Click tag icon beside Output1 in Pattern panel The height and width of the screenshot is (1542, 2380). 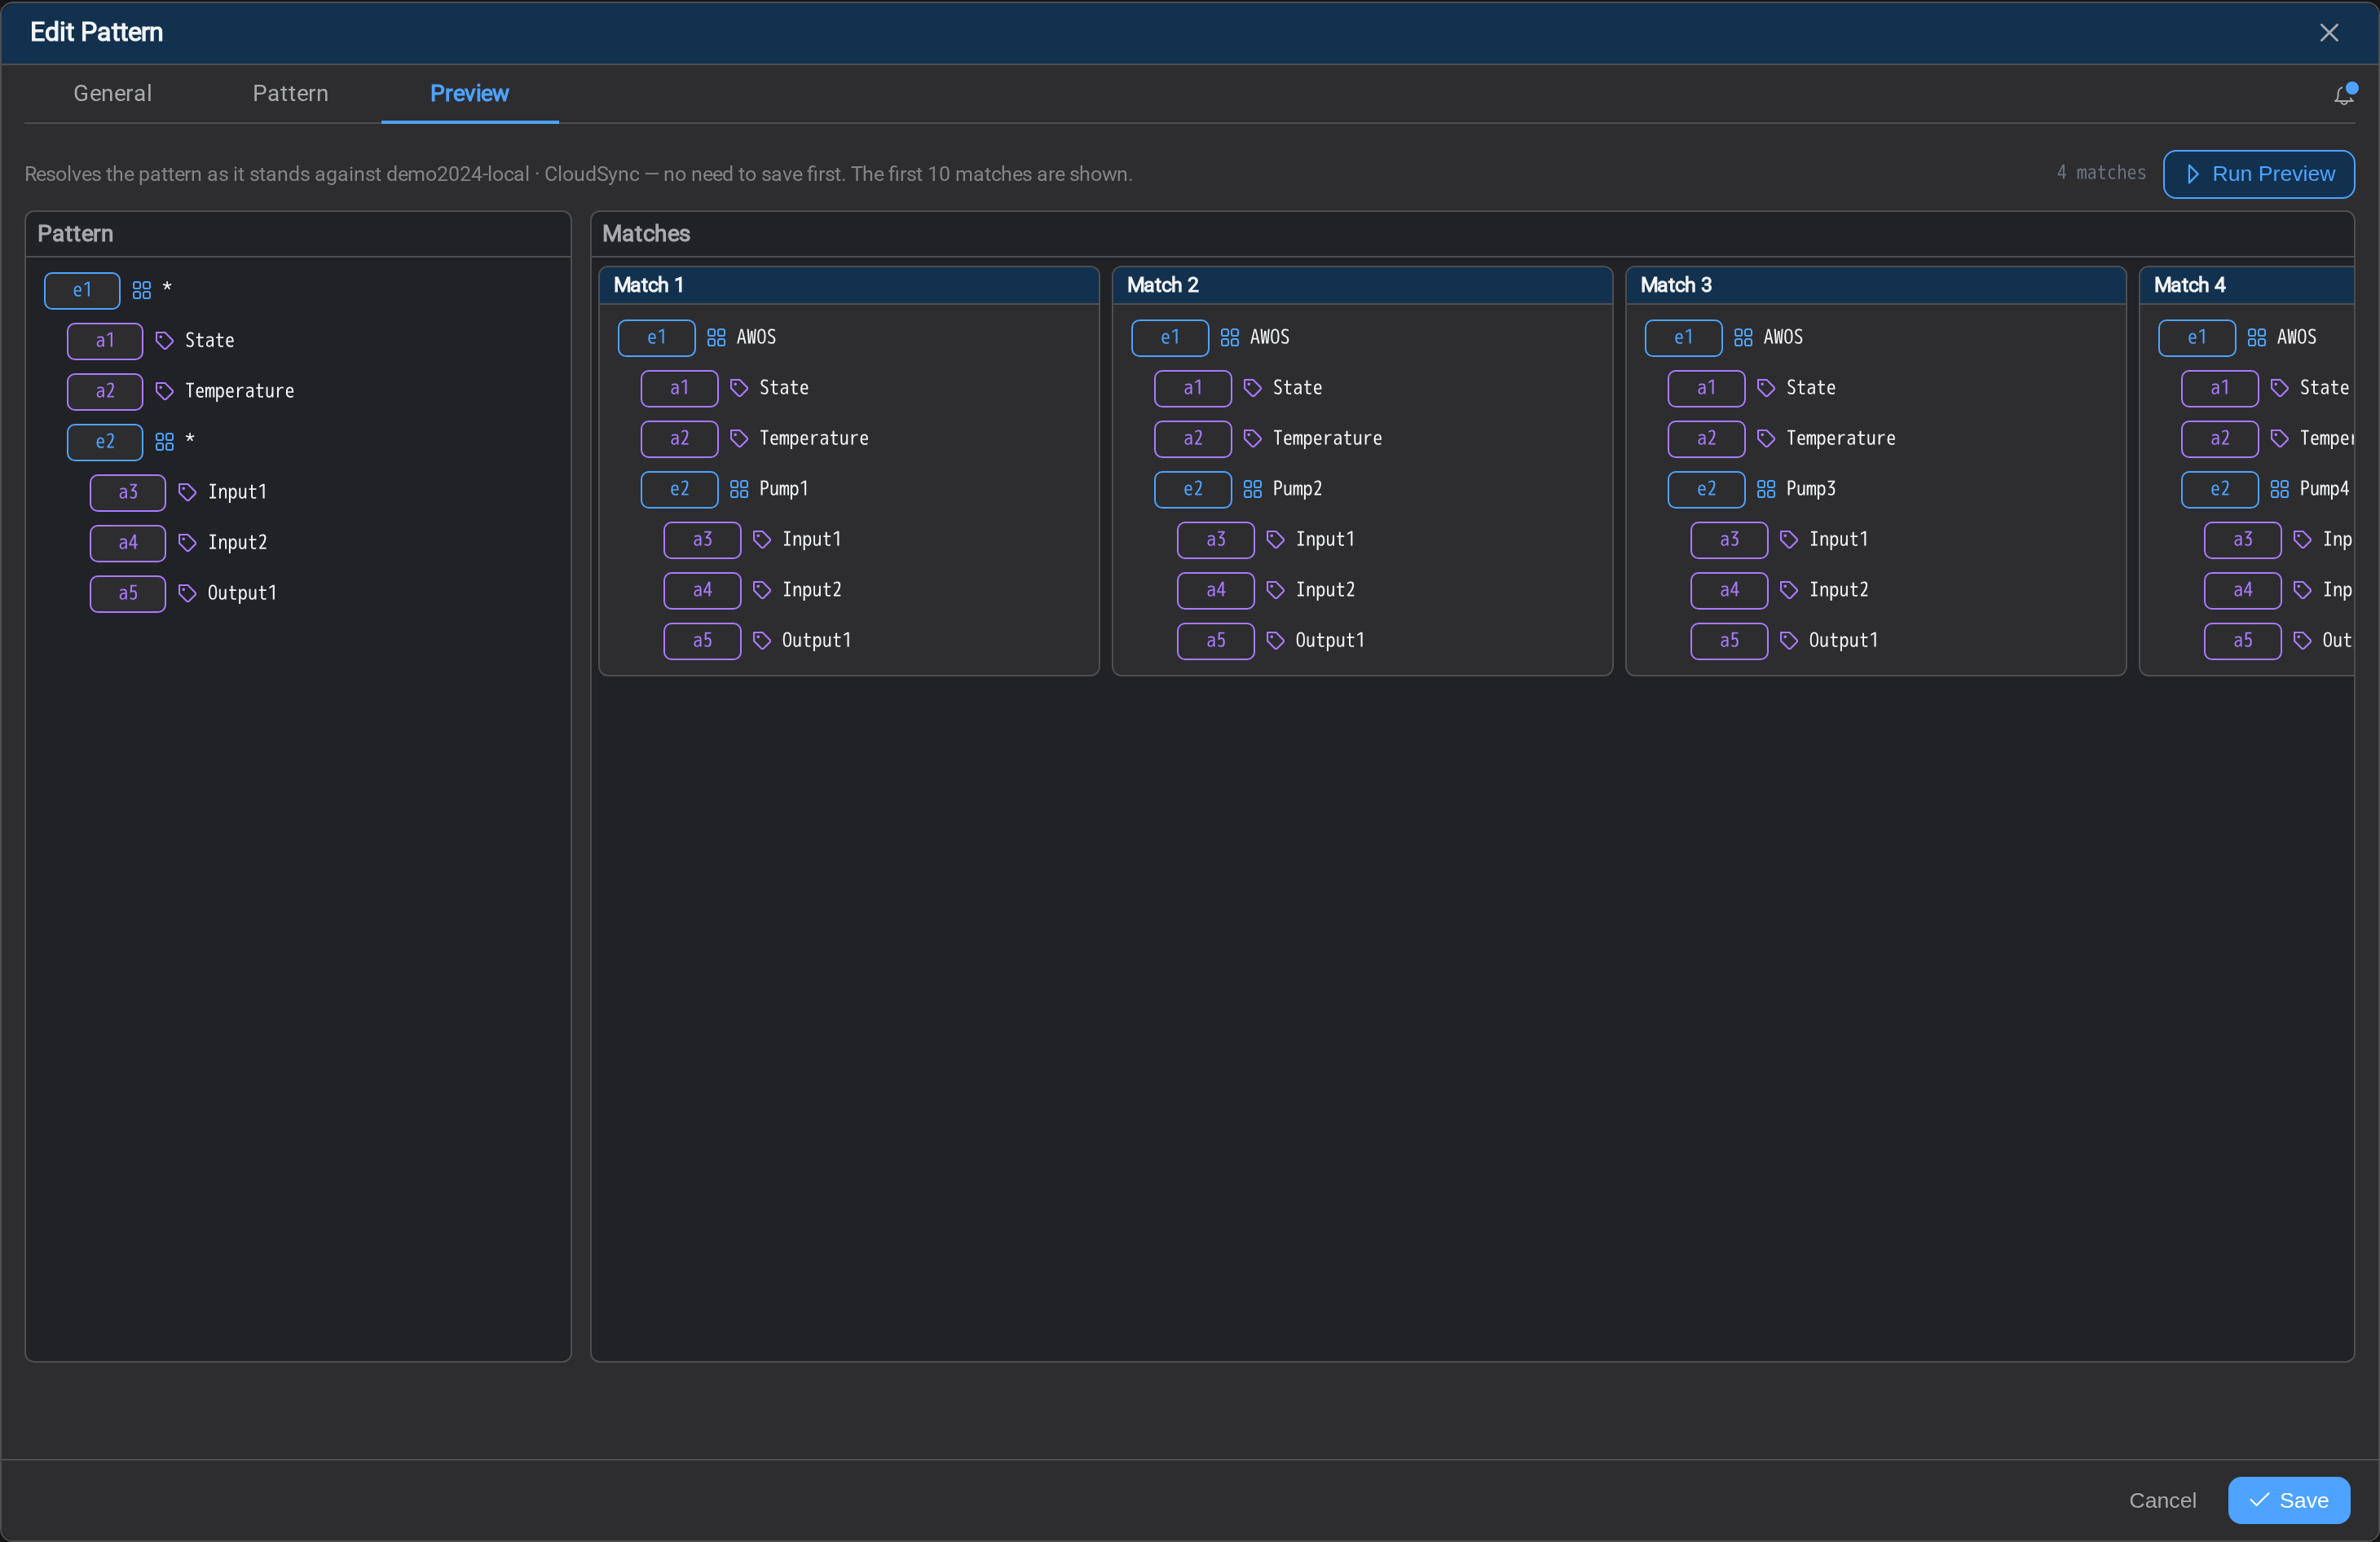tap(187, 593)
